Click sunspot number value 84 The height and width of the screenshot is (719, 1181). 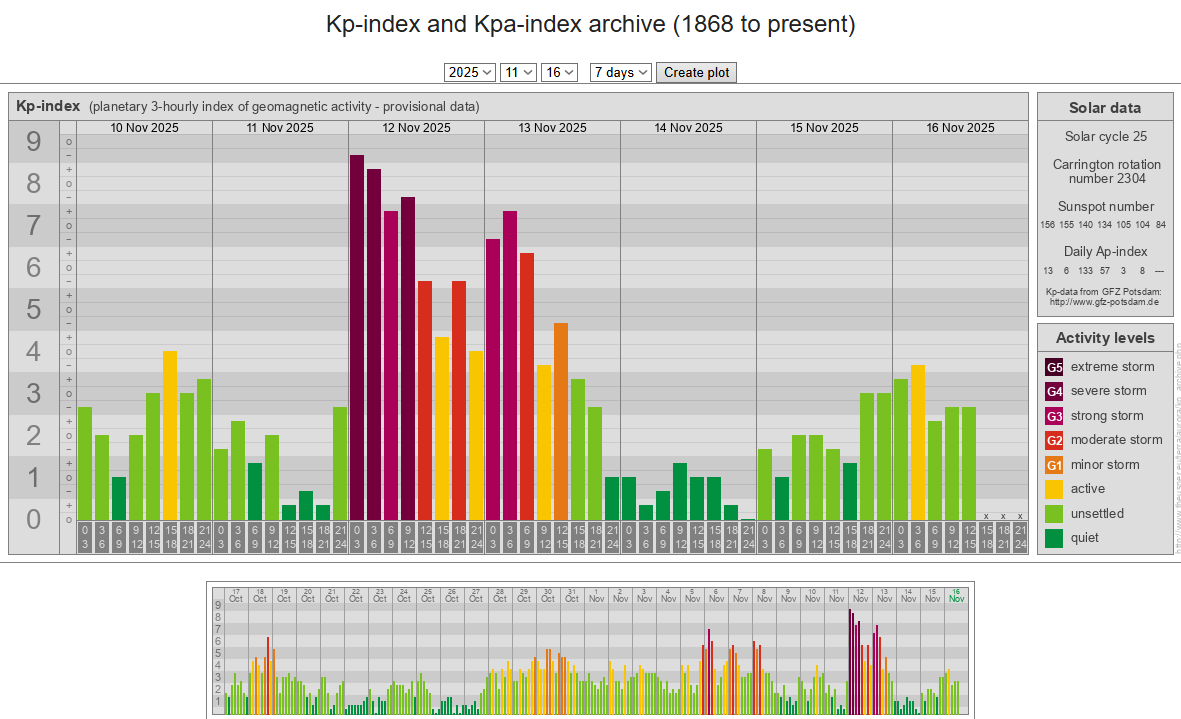(1161, 225)
